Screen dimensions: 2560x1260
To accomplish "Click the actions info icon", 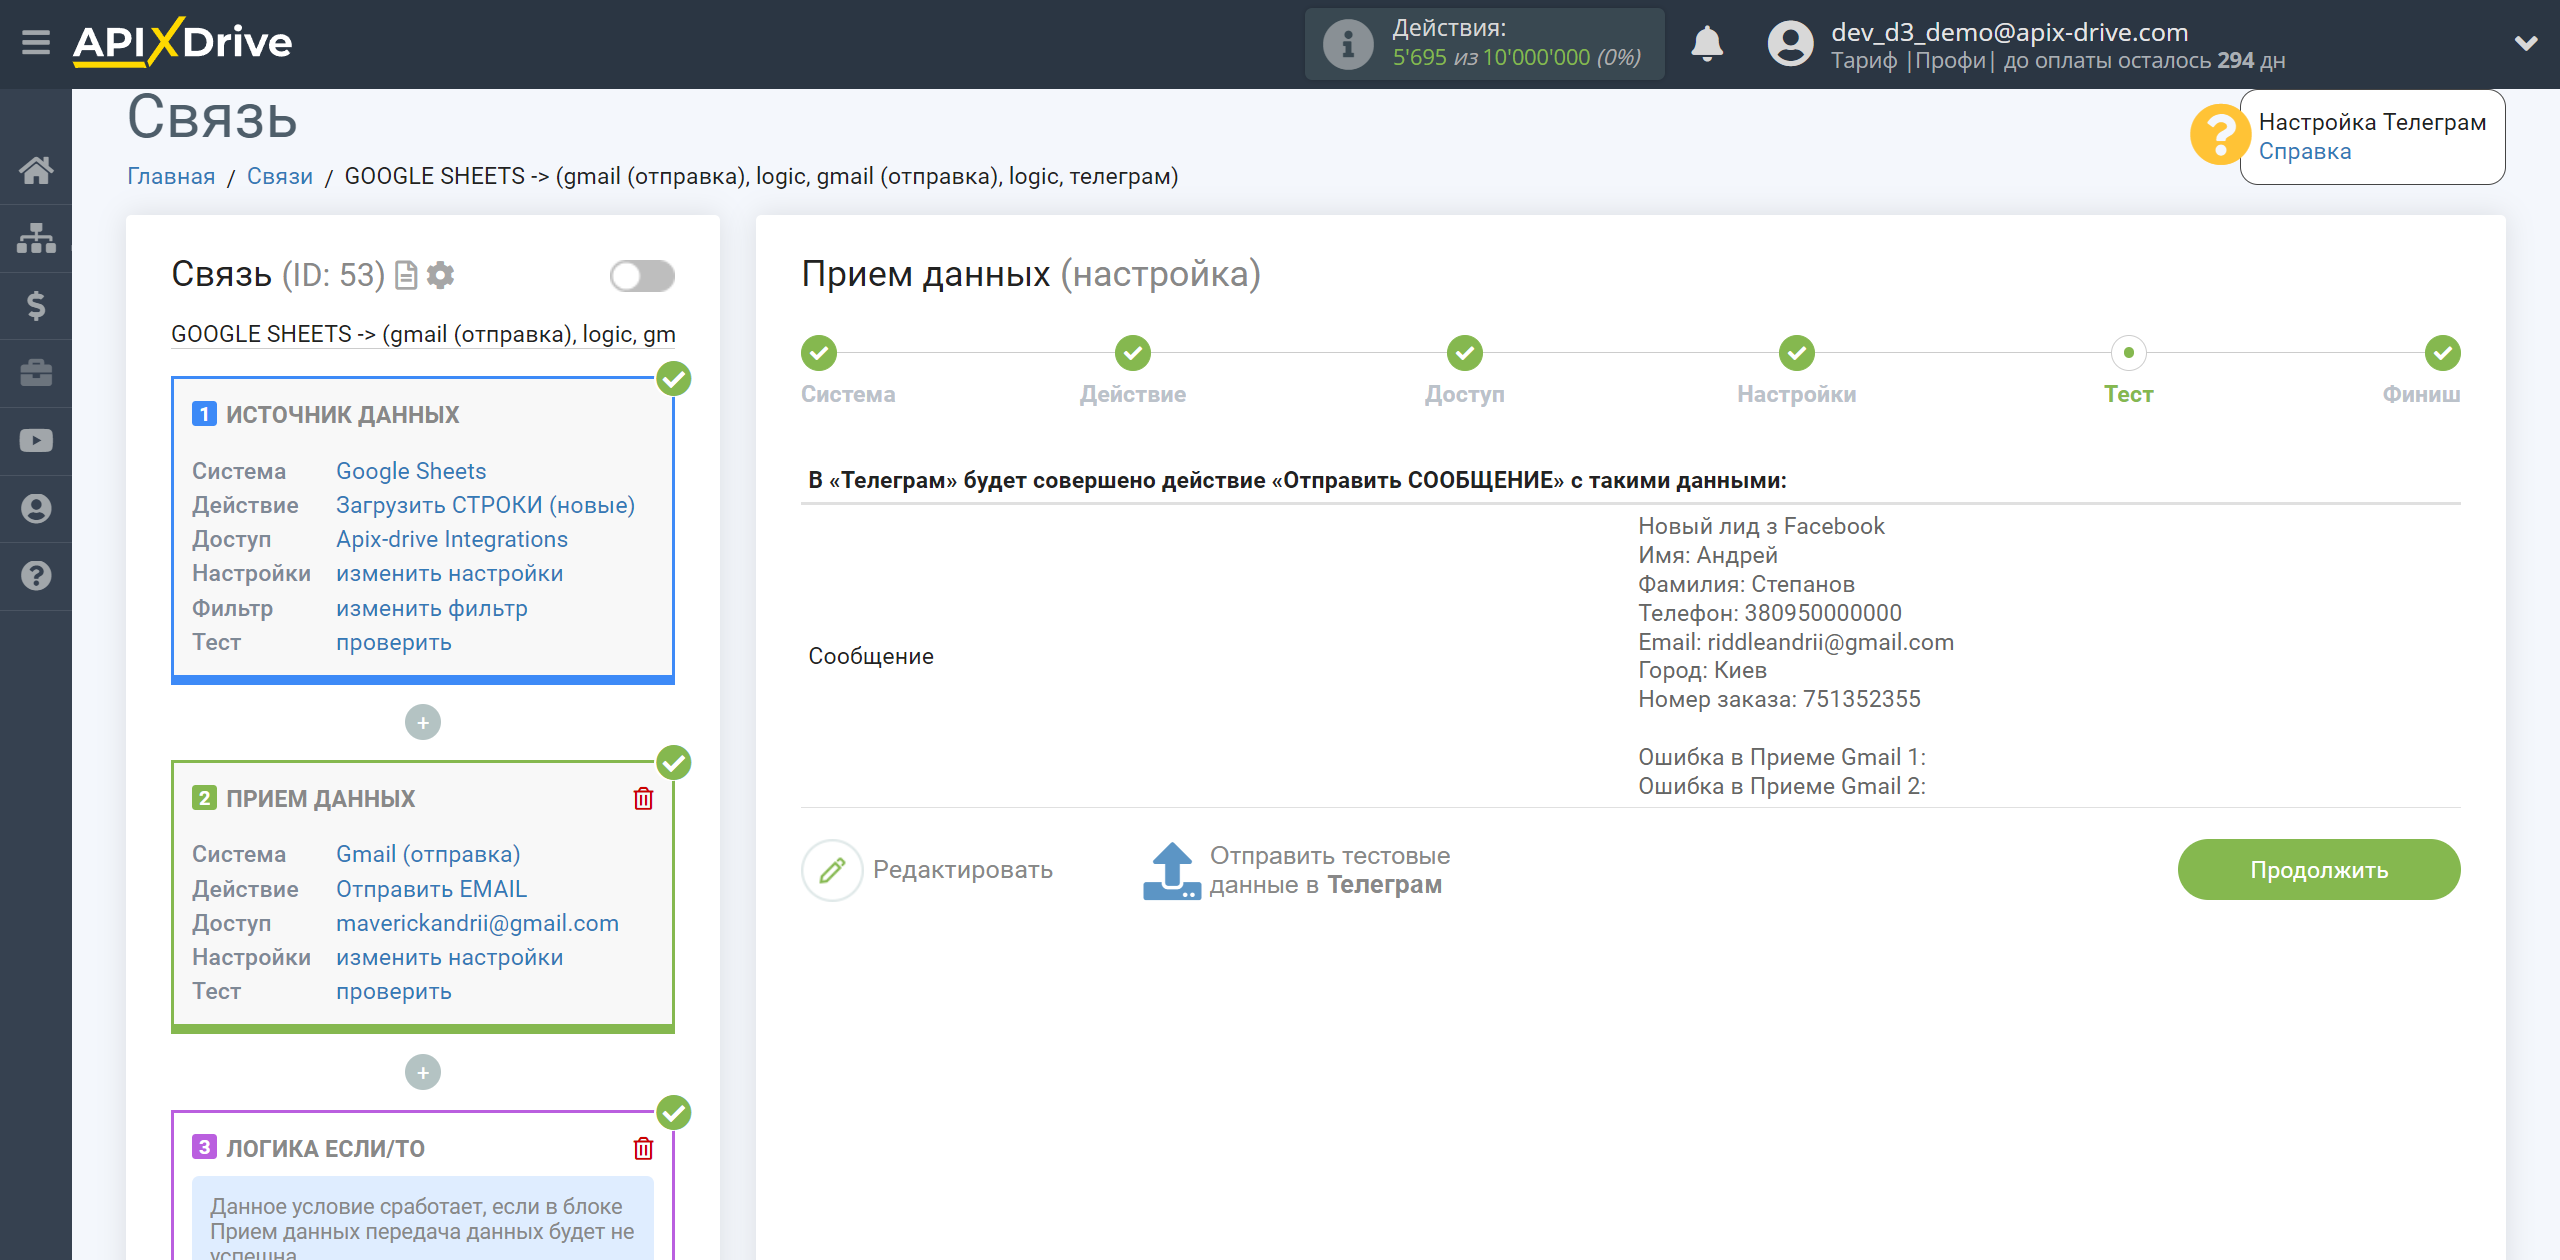I will point(1348,44).
